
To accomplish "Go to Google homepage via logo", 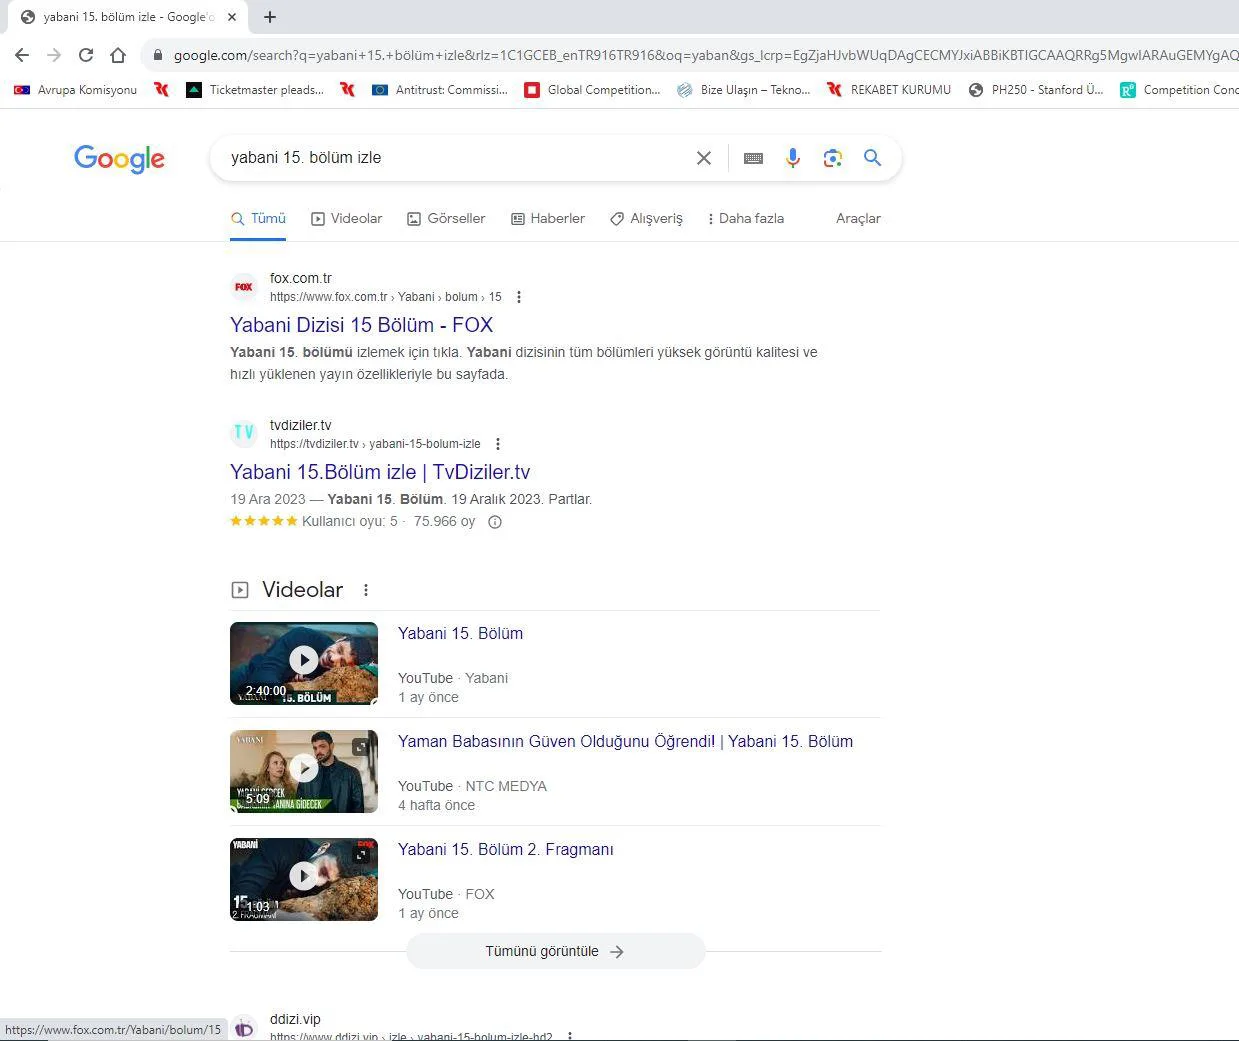I will [119, 159].
